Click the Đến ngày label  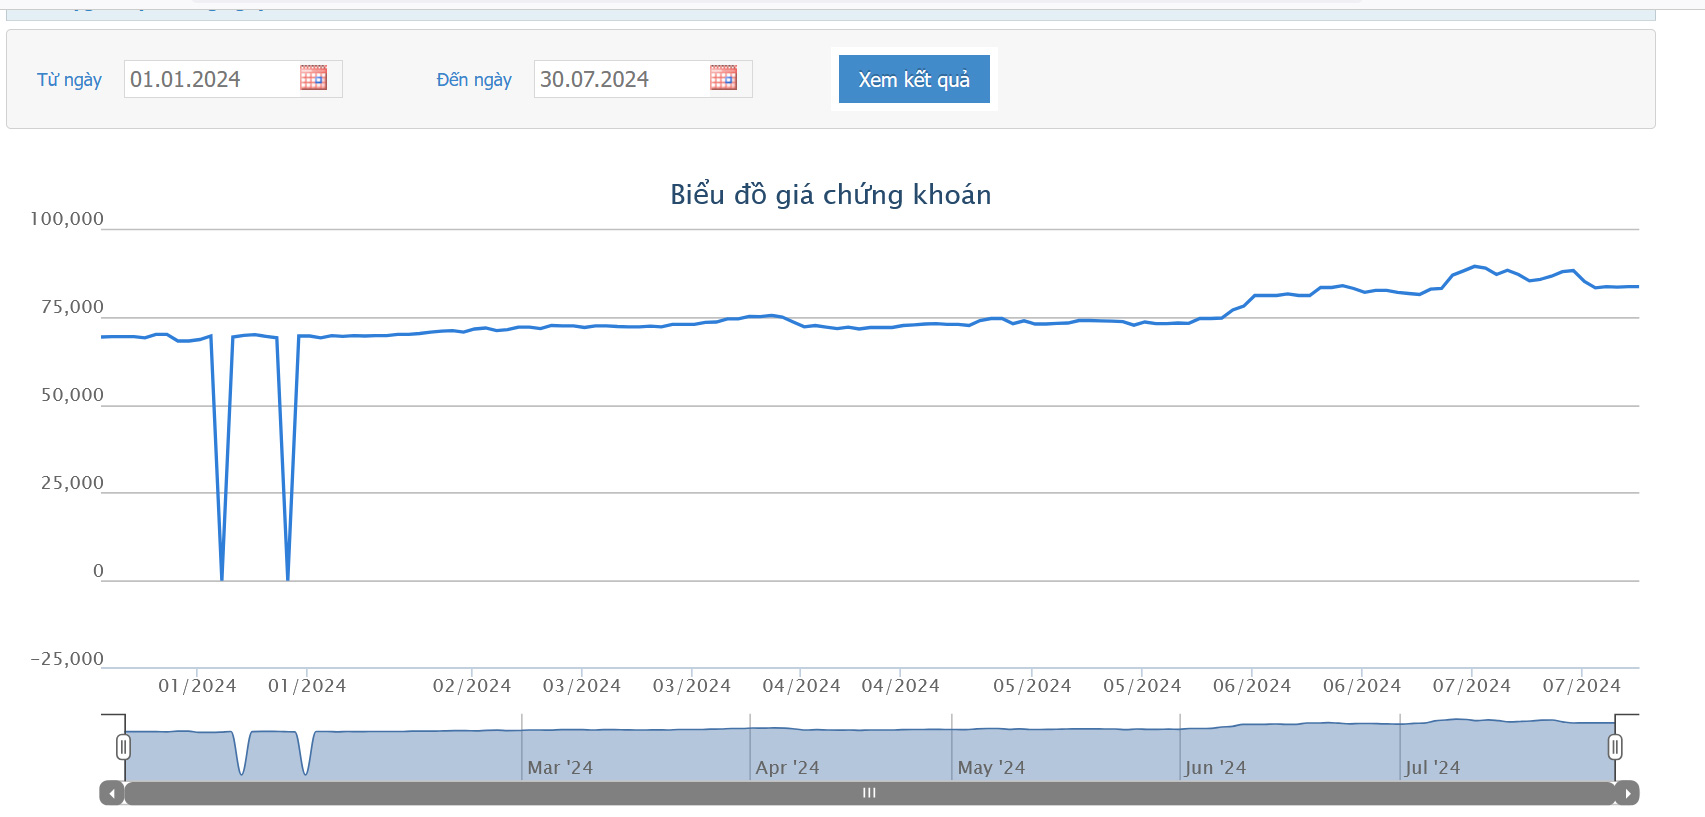[474, 80]
